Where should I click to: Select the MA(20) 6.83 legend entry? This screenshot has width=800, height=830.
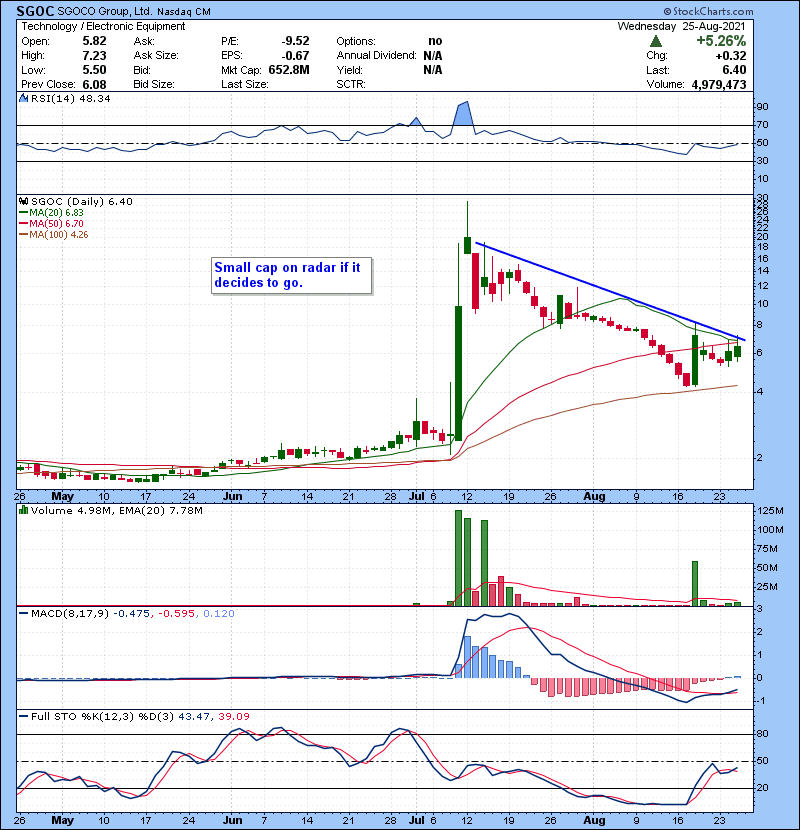[51, 212]
